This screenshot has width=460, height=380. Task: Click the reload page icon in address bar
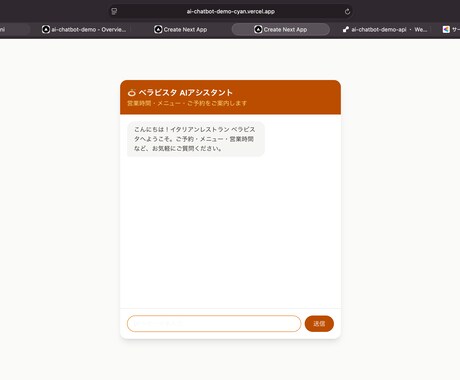(x=347, y=12)
